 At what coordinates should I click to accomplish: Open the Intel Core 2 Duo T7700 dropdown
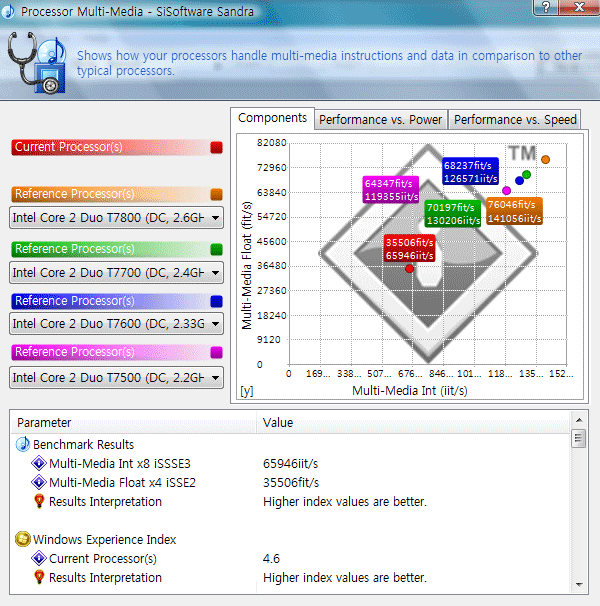coord(116,273)
